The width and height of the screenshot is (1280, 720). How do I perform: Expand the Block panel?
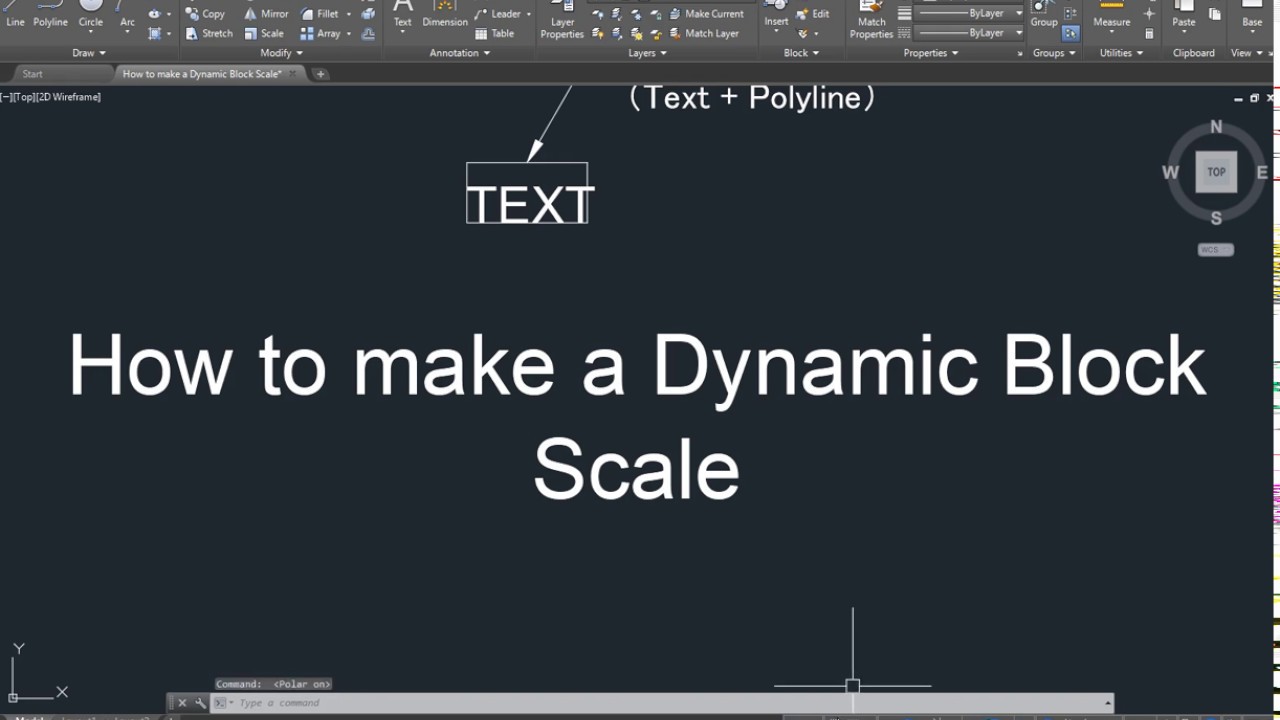[801, 53]
